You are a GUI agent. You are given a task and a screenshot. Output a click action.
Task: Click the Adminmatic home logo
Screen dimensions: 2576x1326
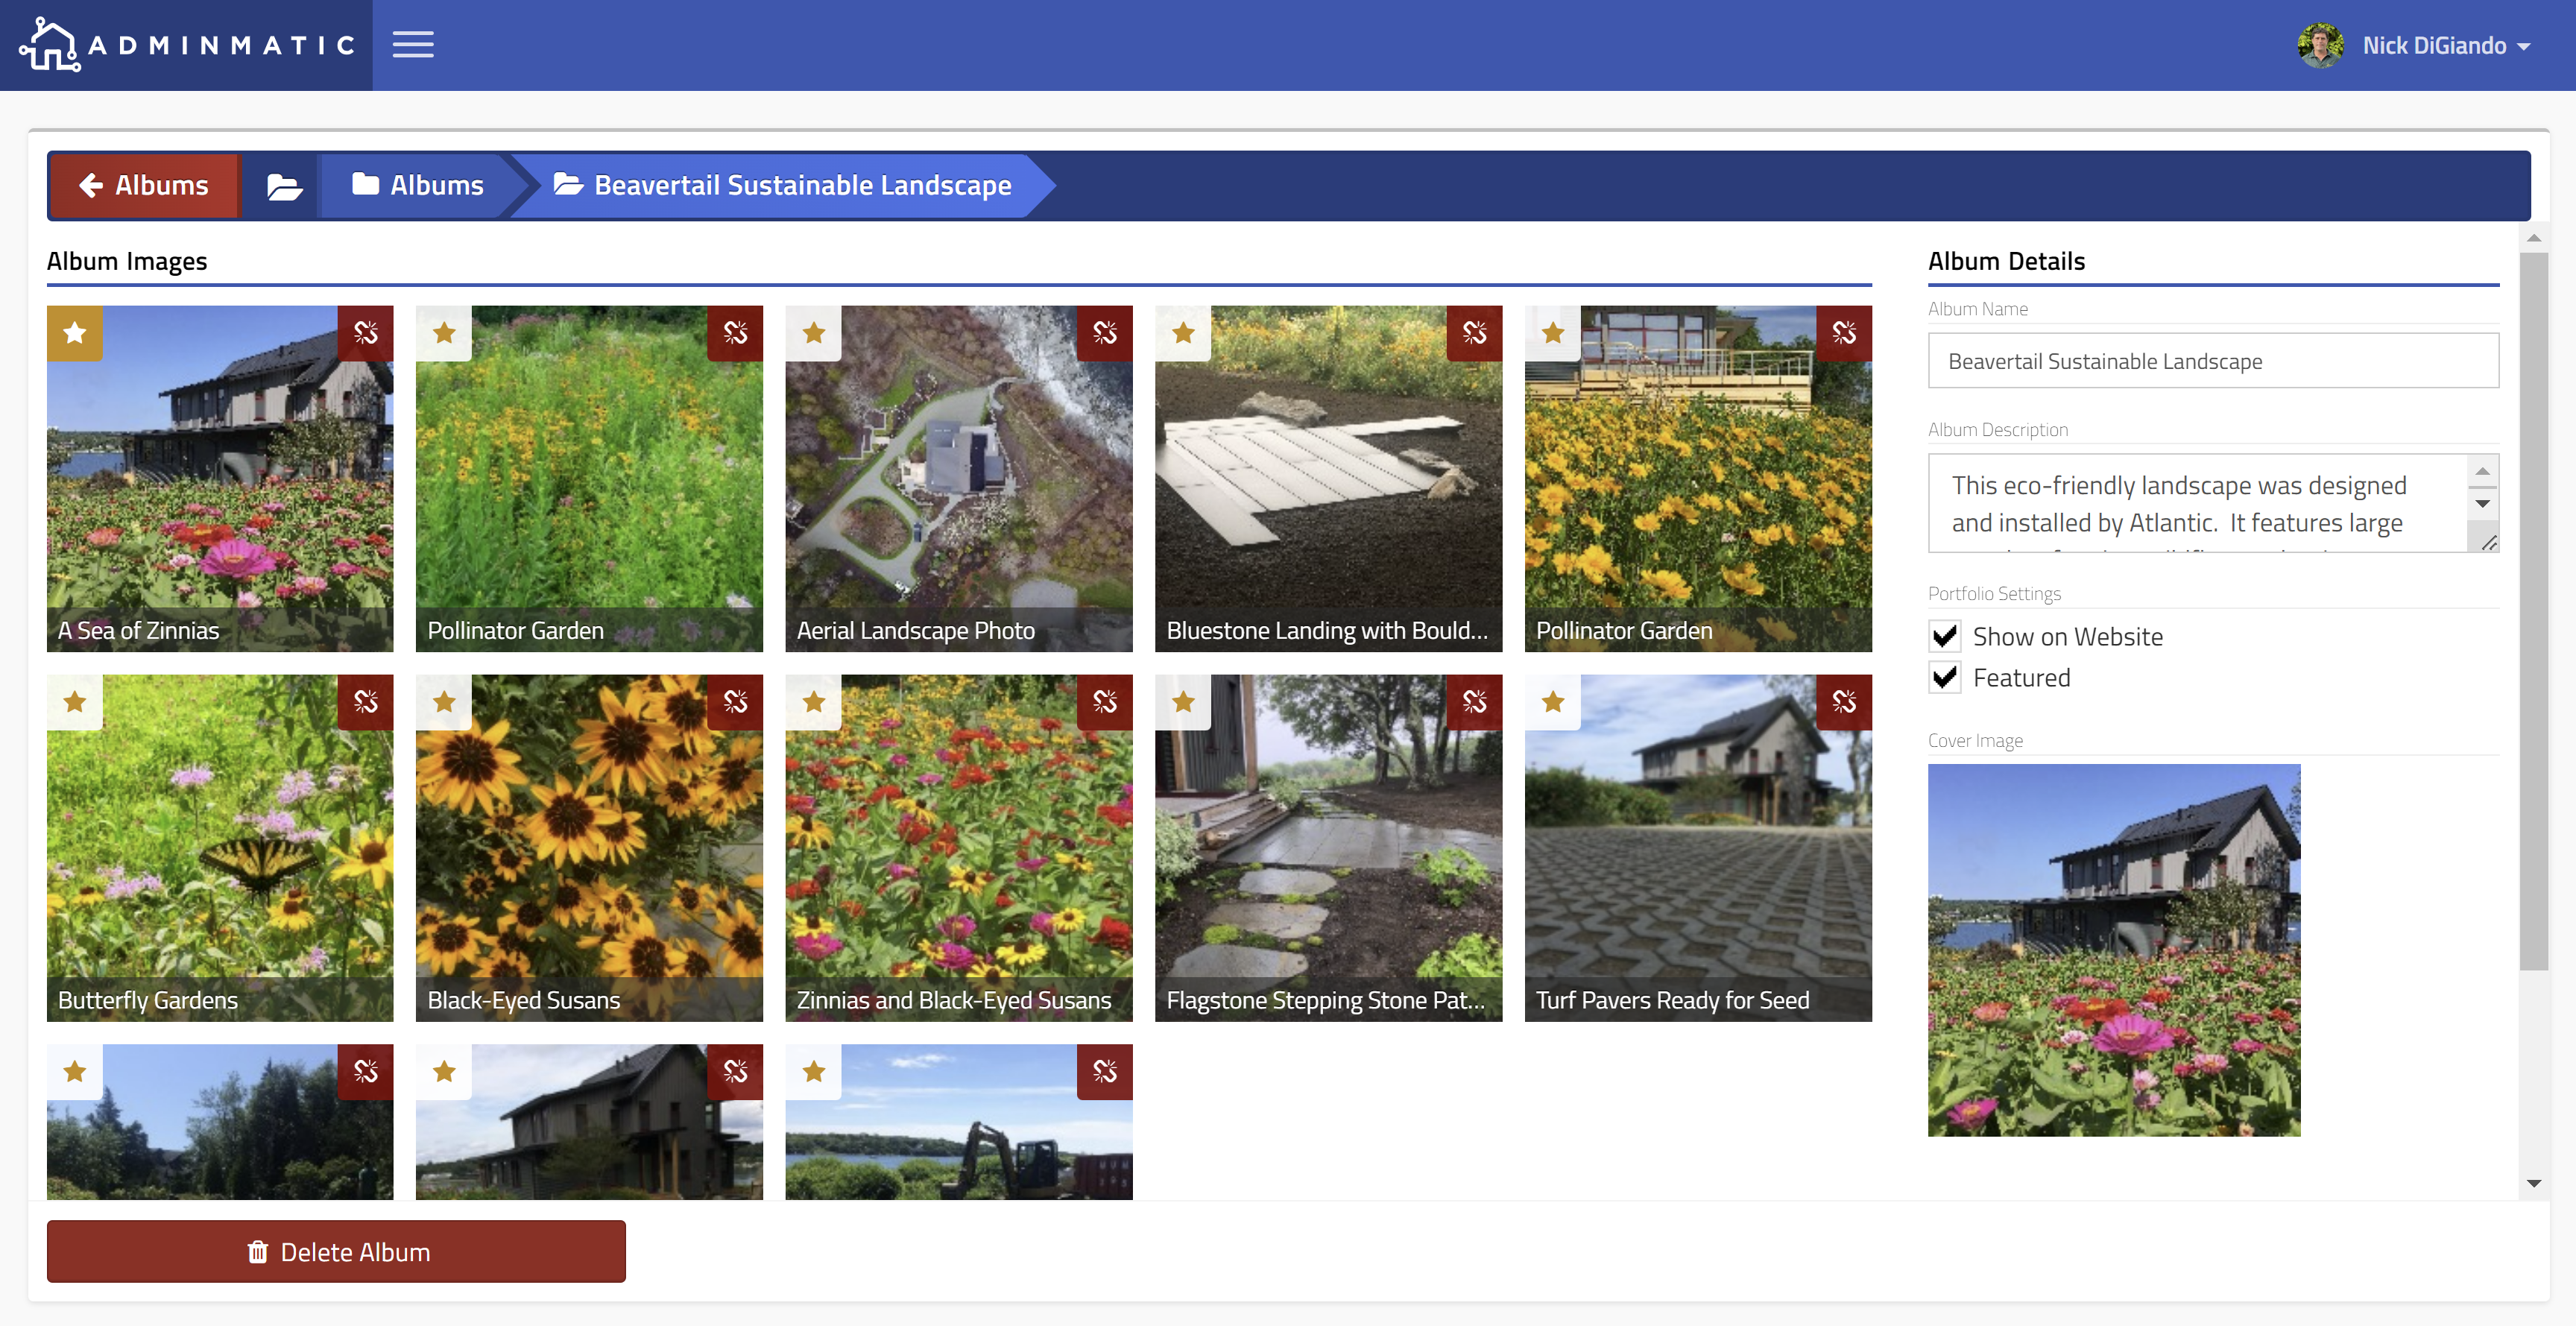pyautogui.click(x=187, y=45)
